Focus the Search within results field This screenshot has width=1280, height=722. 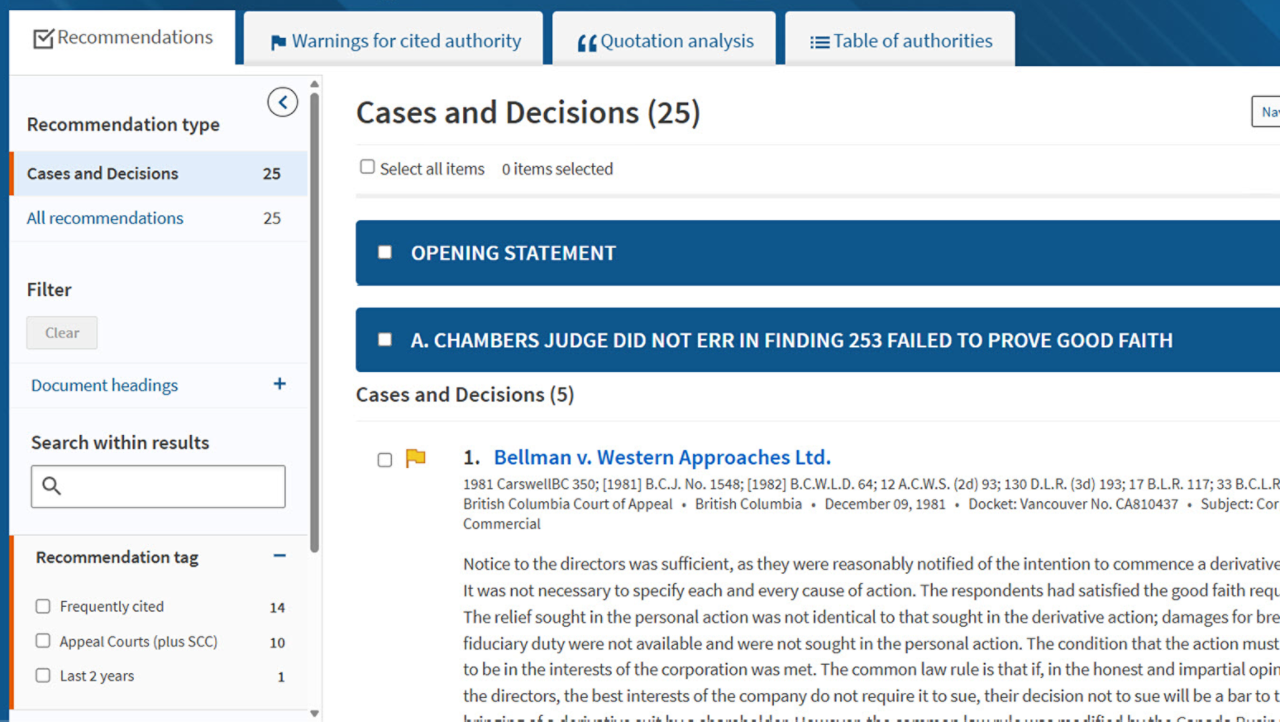(172, 486)
